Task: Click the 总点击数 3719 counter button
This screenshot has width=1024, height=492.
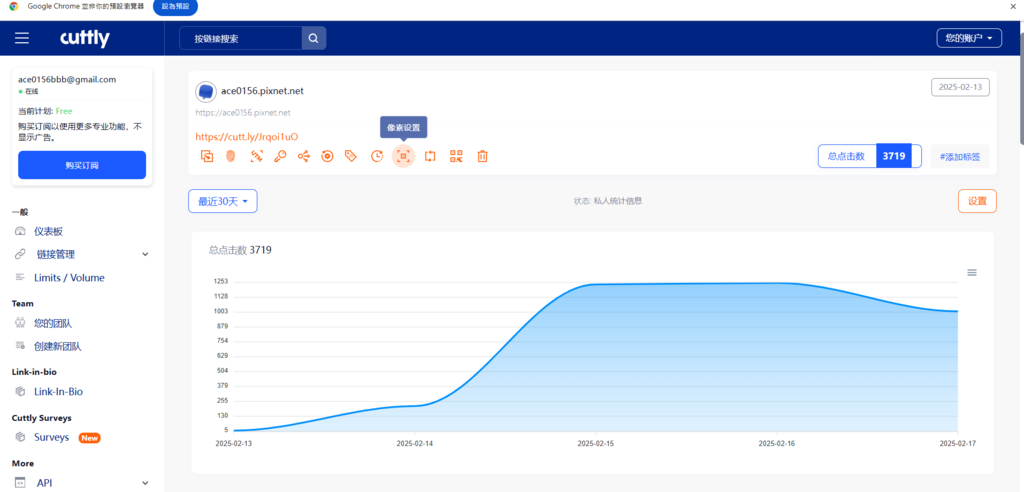Action: tap(869, 156)
